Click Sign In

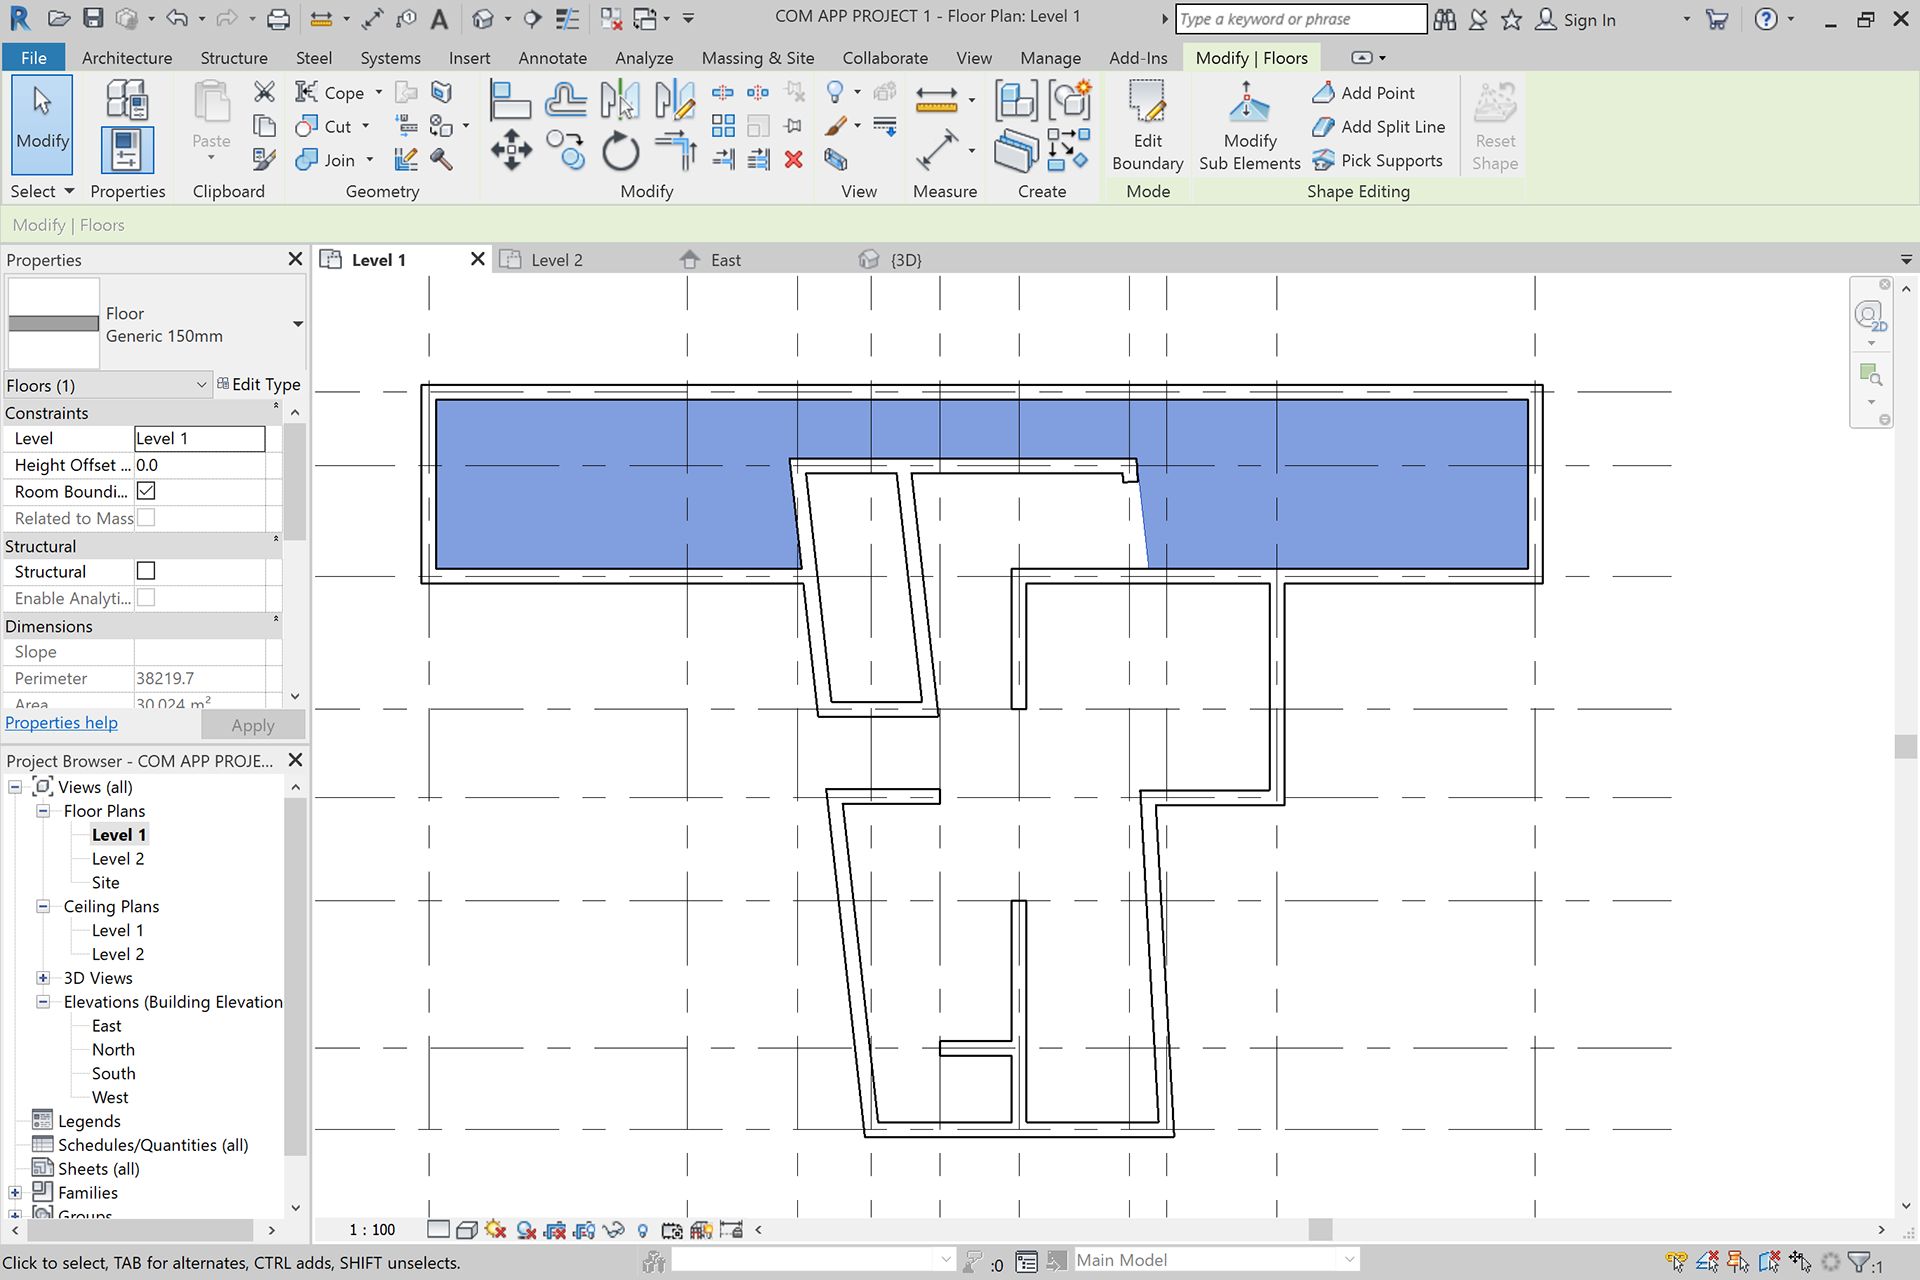1576,19
